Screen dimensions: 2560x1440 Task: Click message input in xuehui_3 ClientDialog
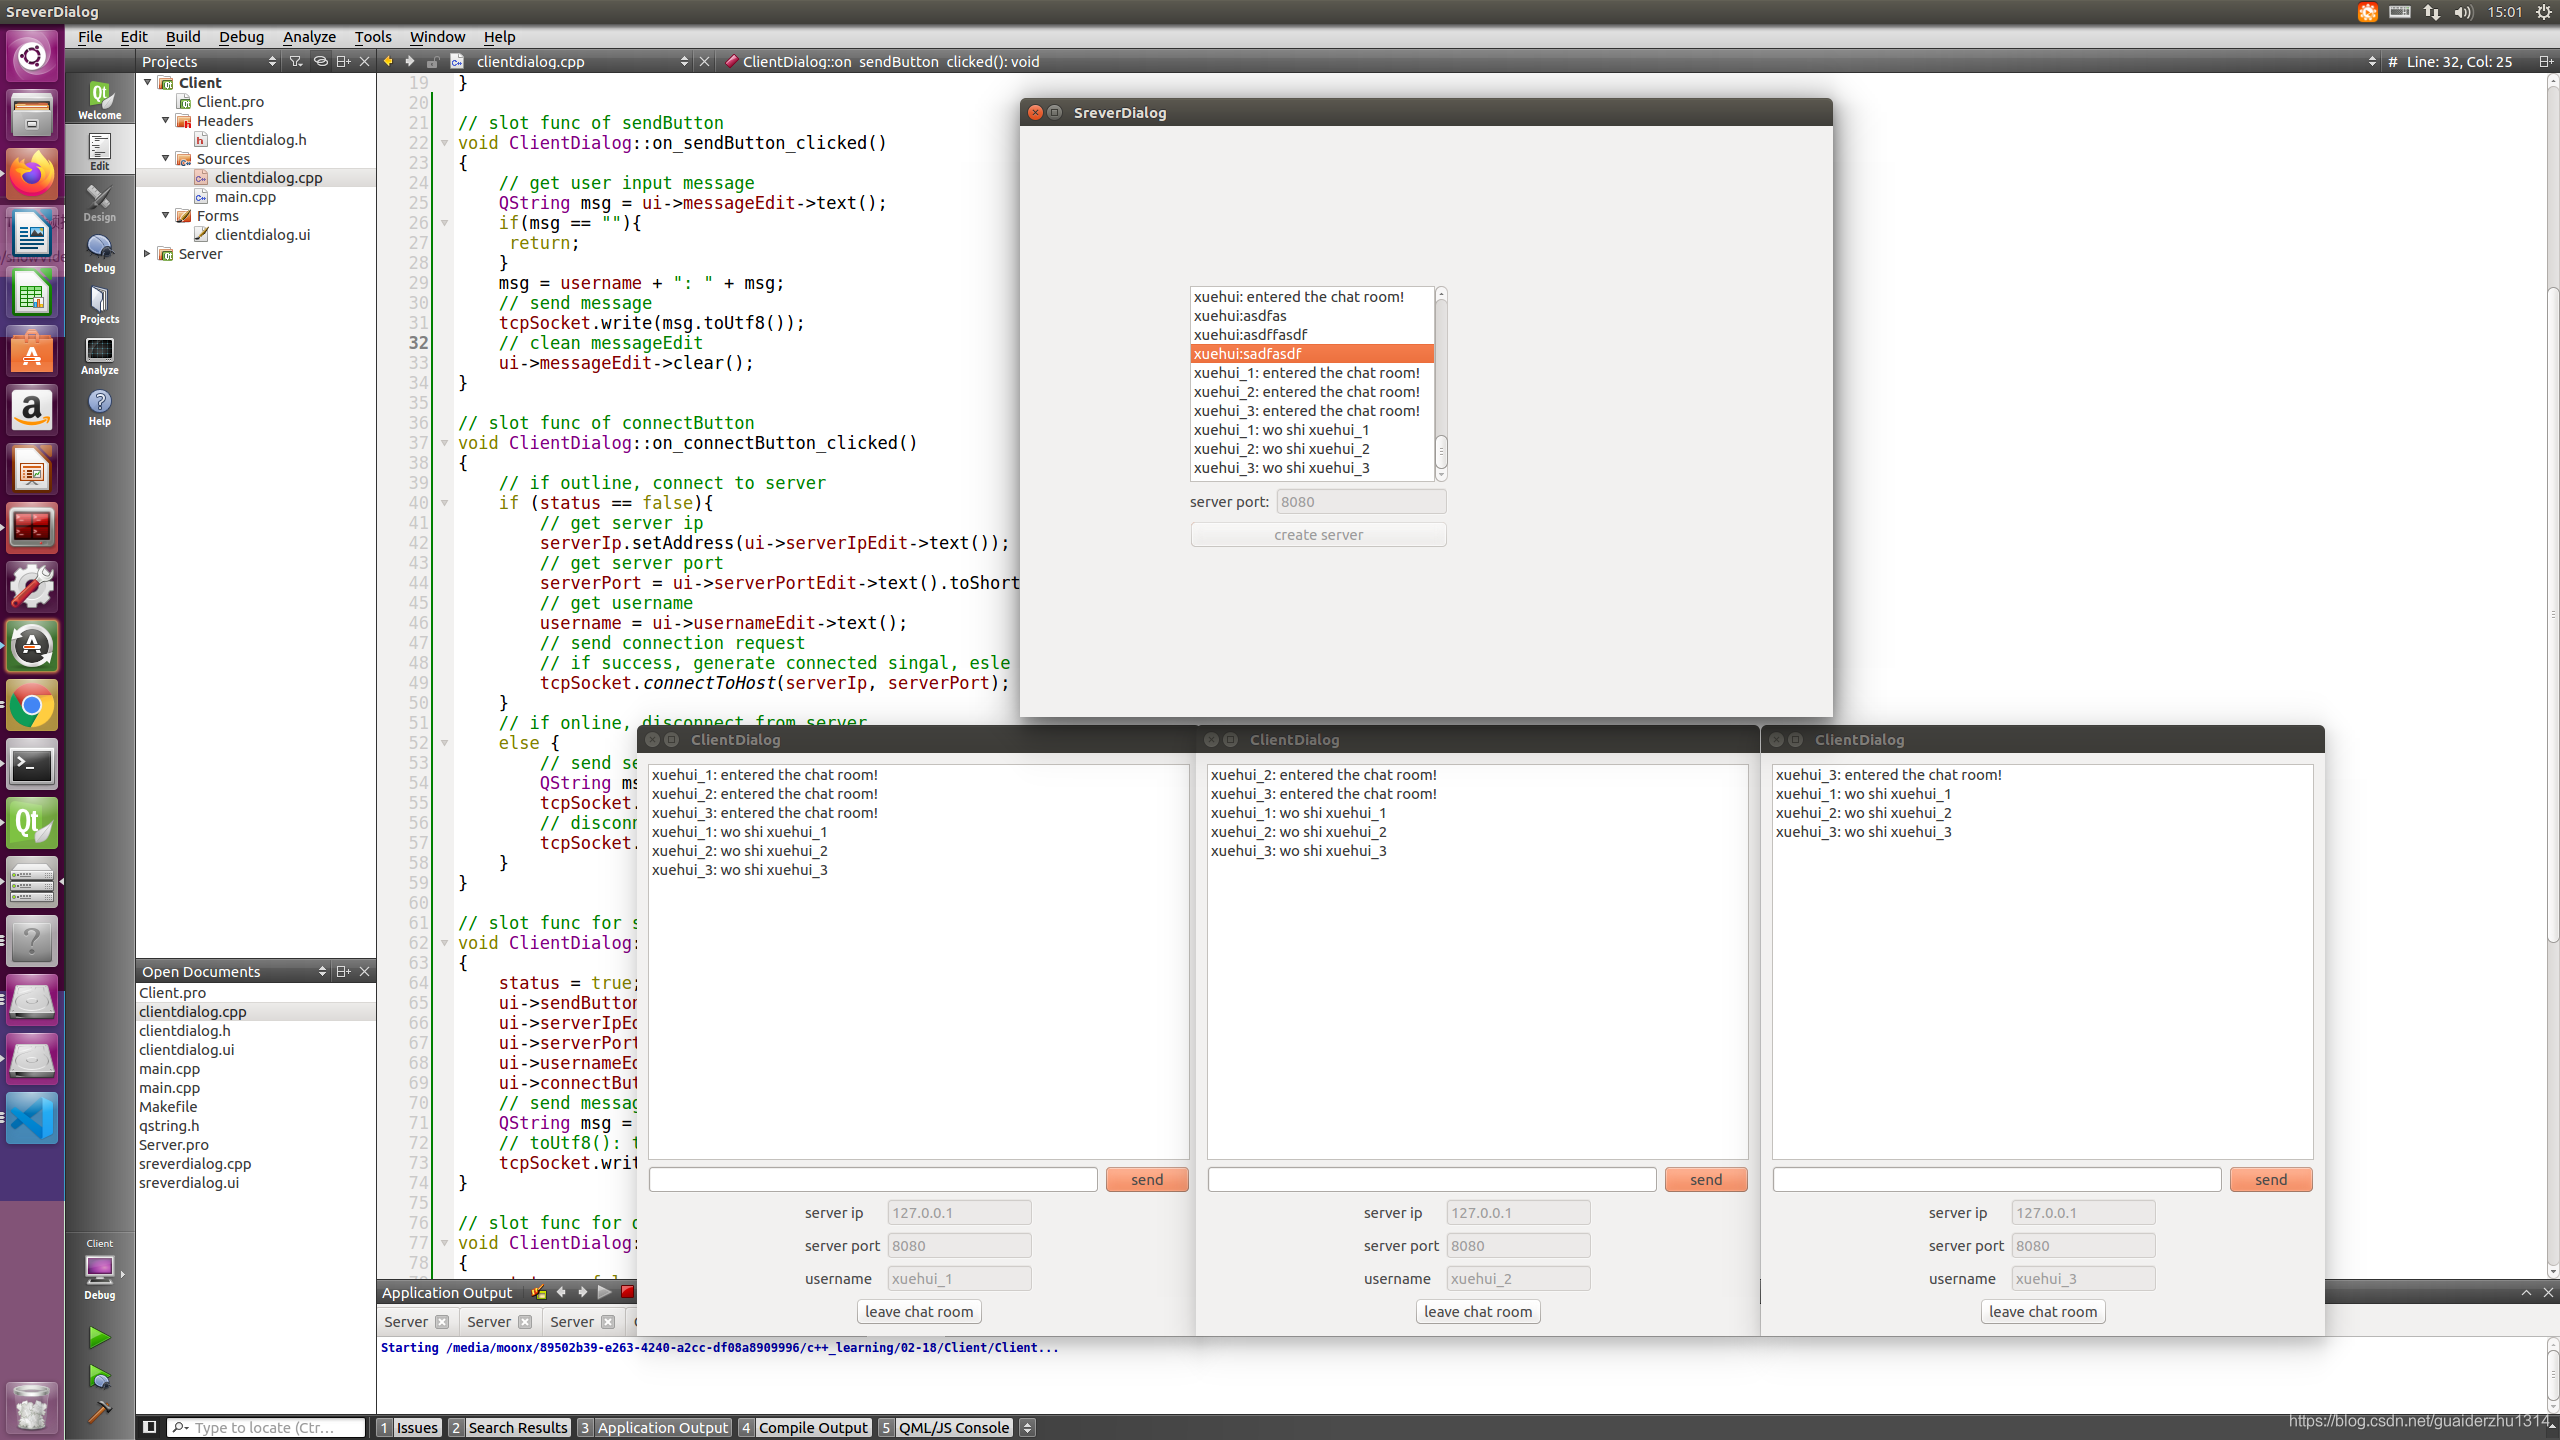pos(1997,1179)
